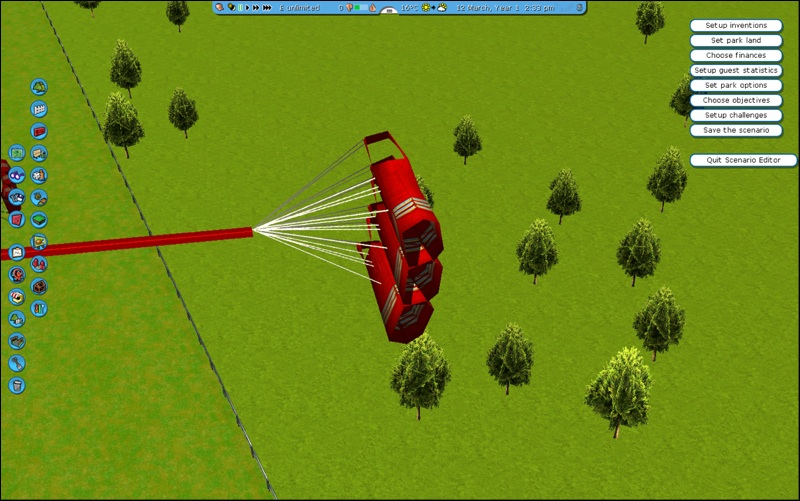800x501 pixels.
Task: Select the red fire hydrants icon
Action: (39, 264)
